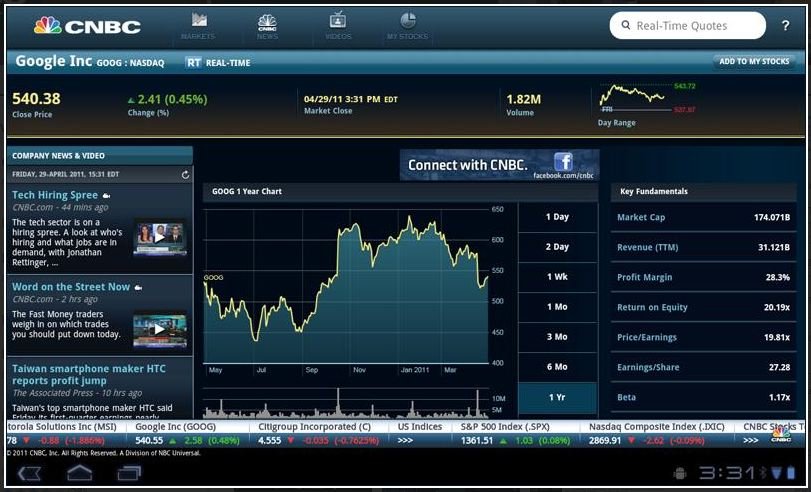Click Nasdaq Composite Index (.IXIC) in the ticker
This screenshot has width=811, height=492.
656,427
